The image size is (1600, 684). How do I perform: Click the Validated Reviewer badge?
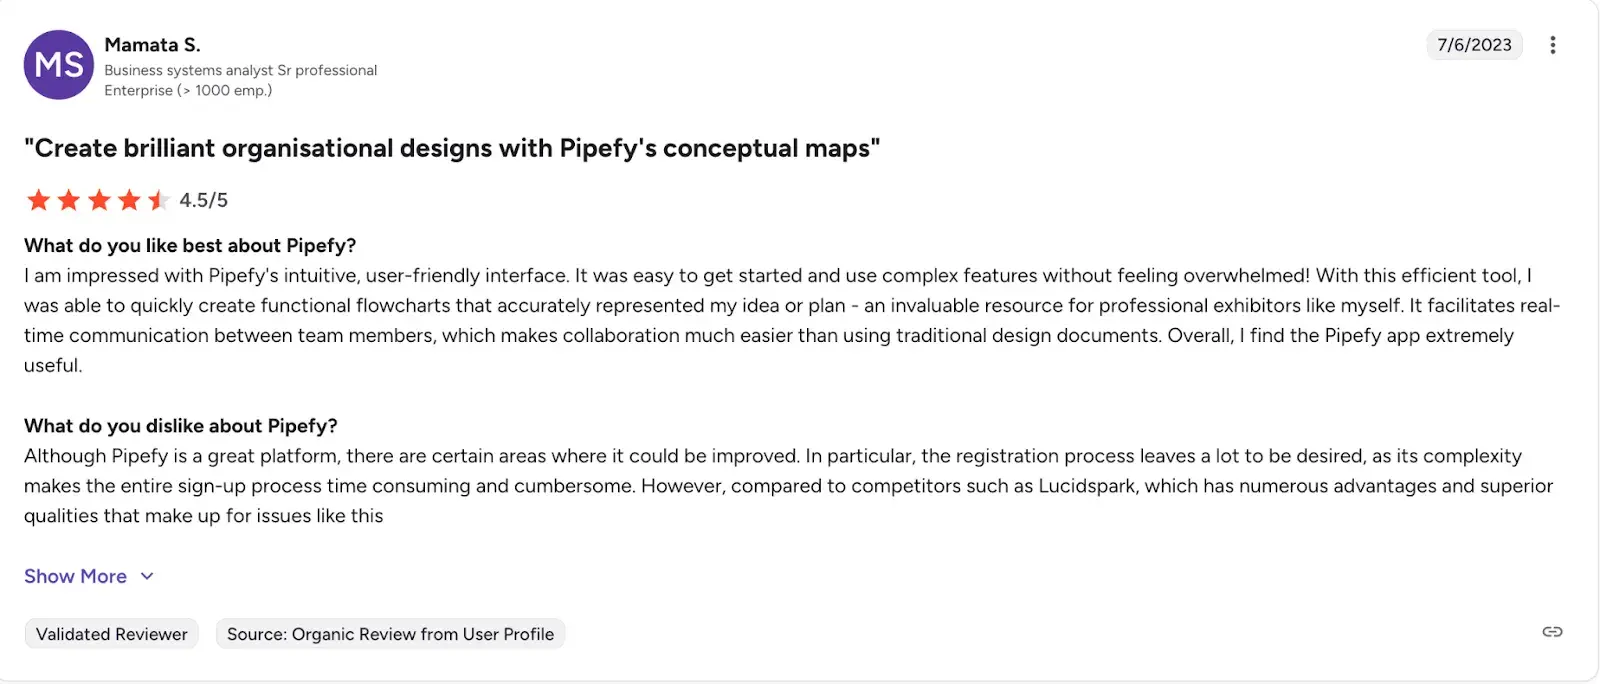(111, 633)
